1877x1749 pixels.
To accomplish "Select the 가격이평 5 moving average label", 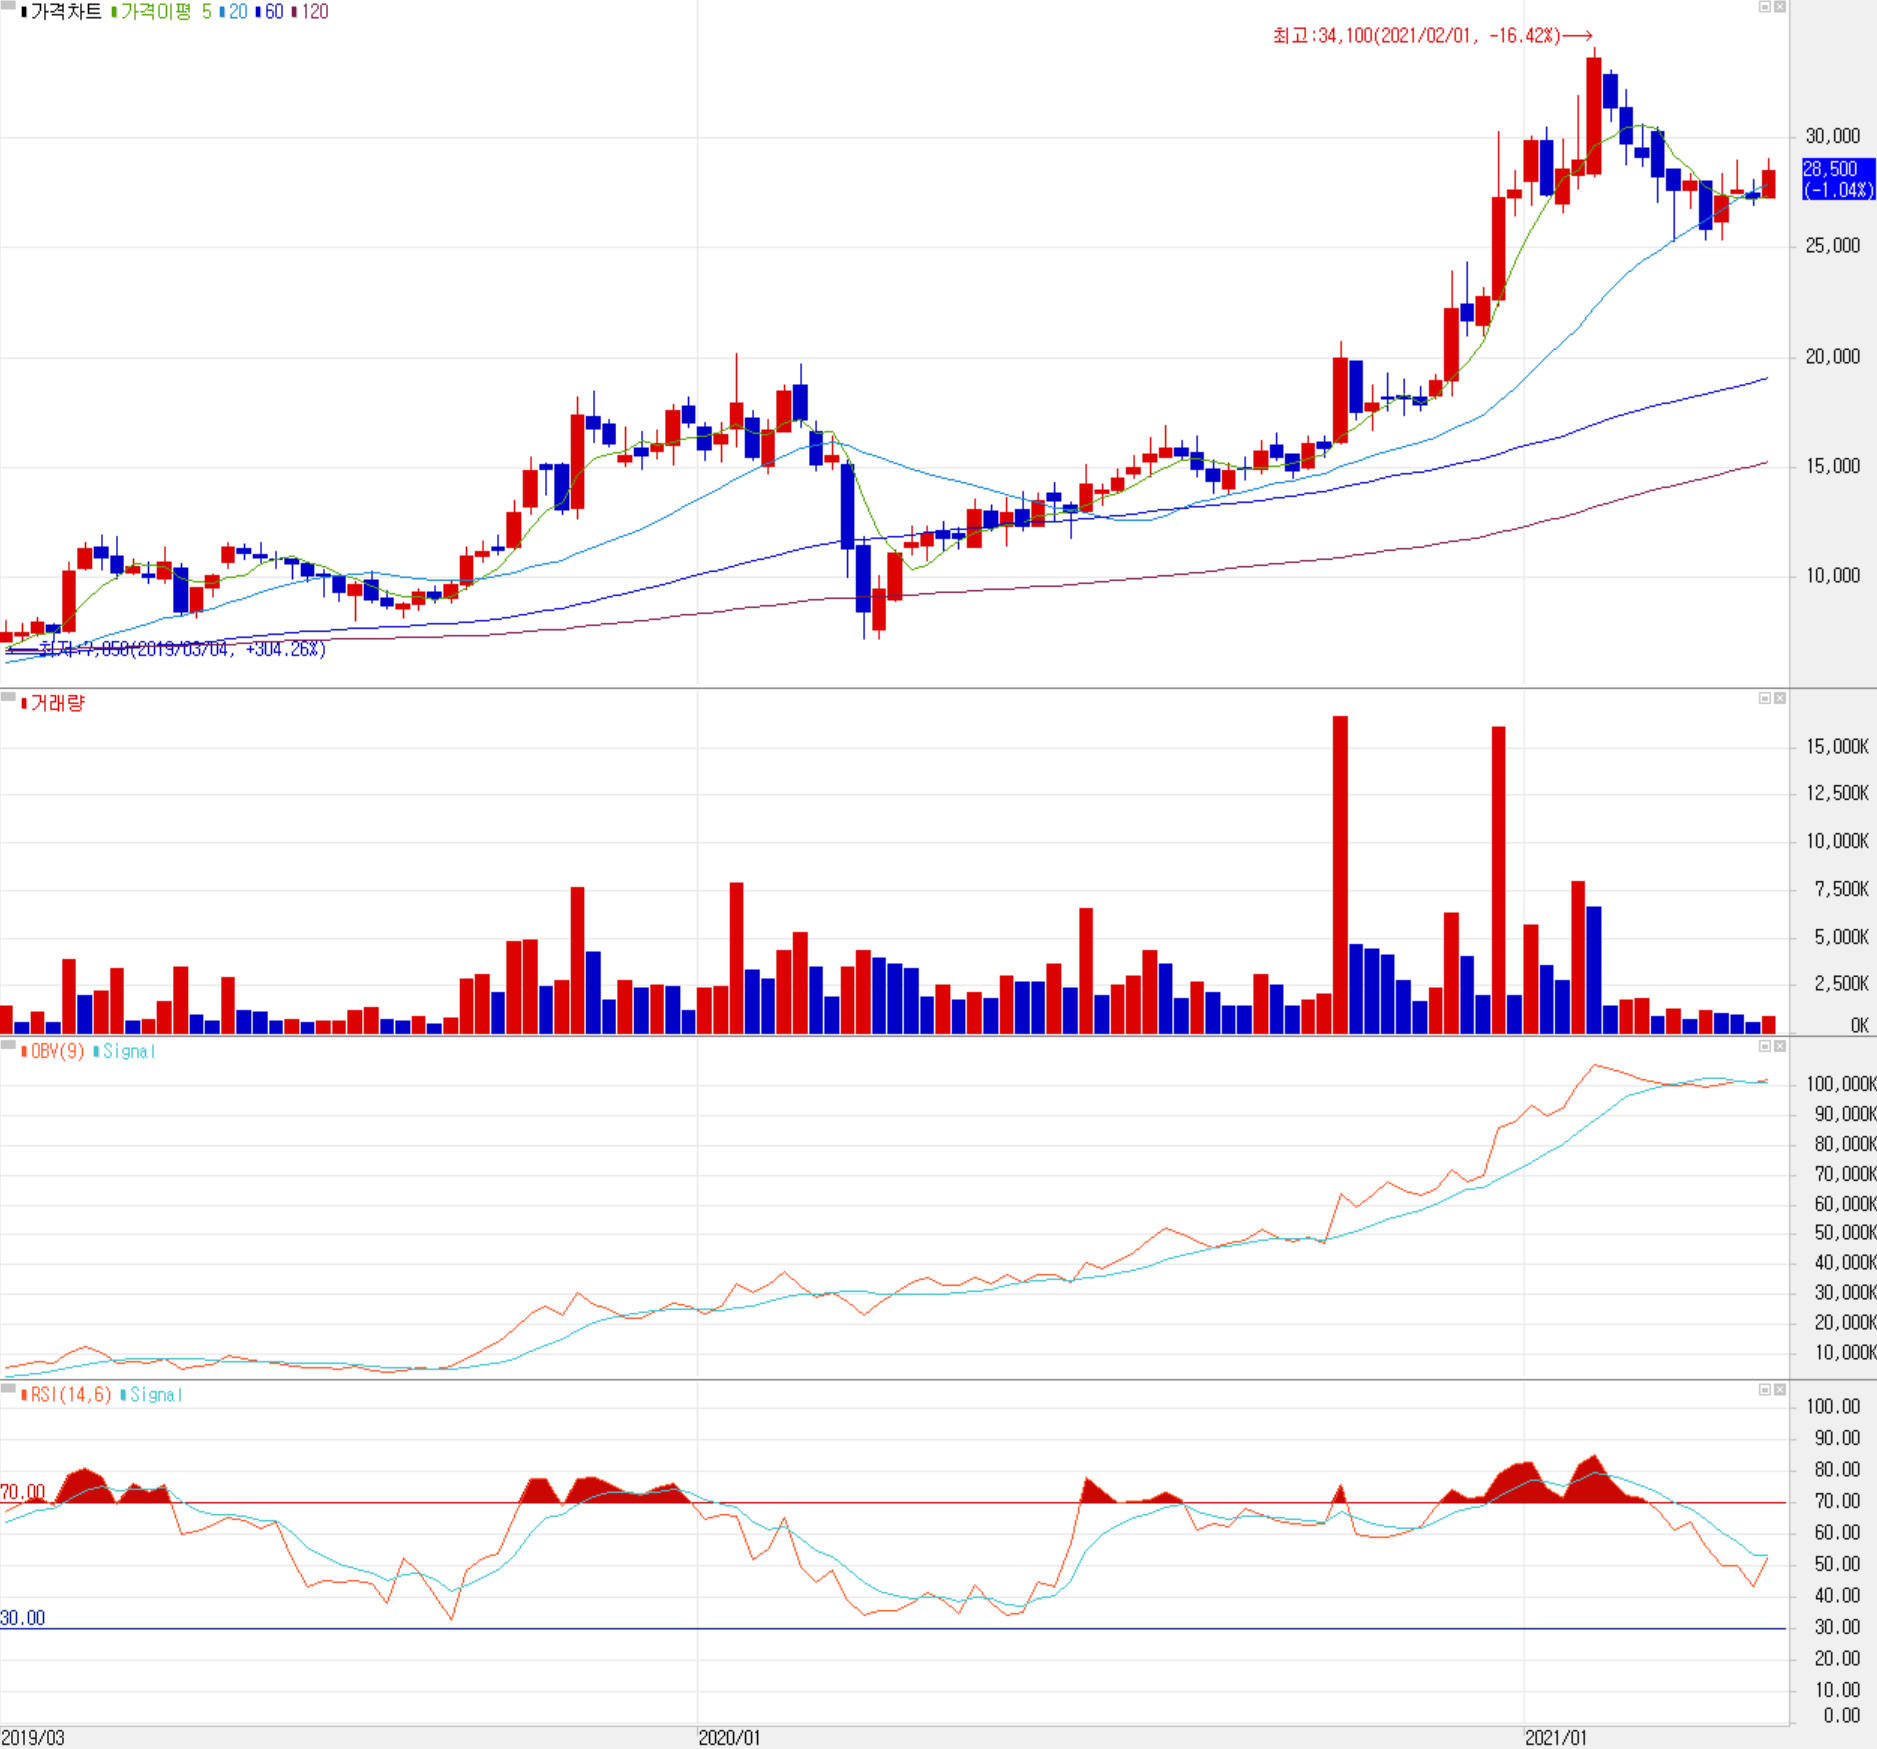I will click(x=166, y=12).
